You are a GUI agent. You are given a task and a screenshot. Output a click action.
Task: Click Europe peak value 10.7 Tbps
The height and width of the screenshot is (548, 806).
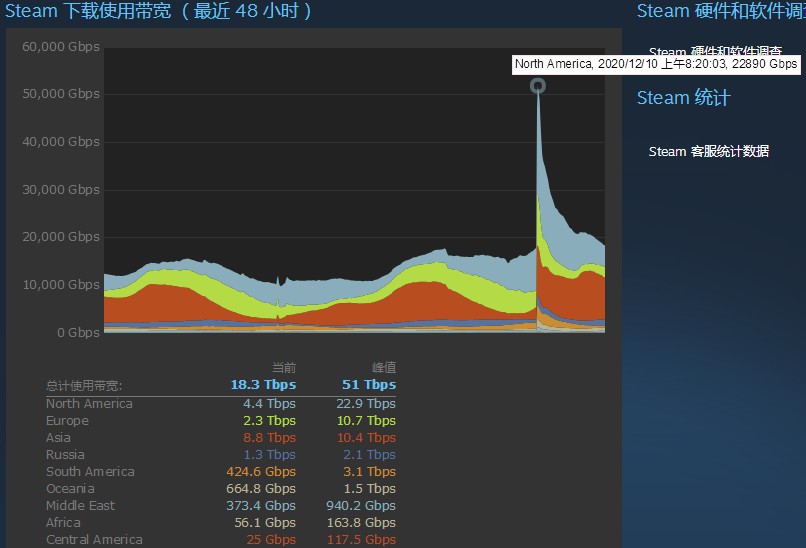(366, 421)
